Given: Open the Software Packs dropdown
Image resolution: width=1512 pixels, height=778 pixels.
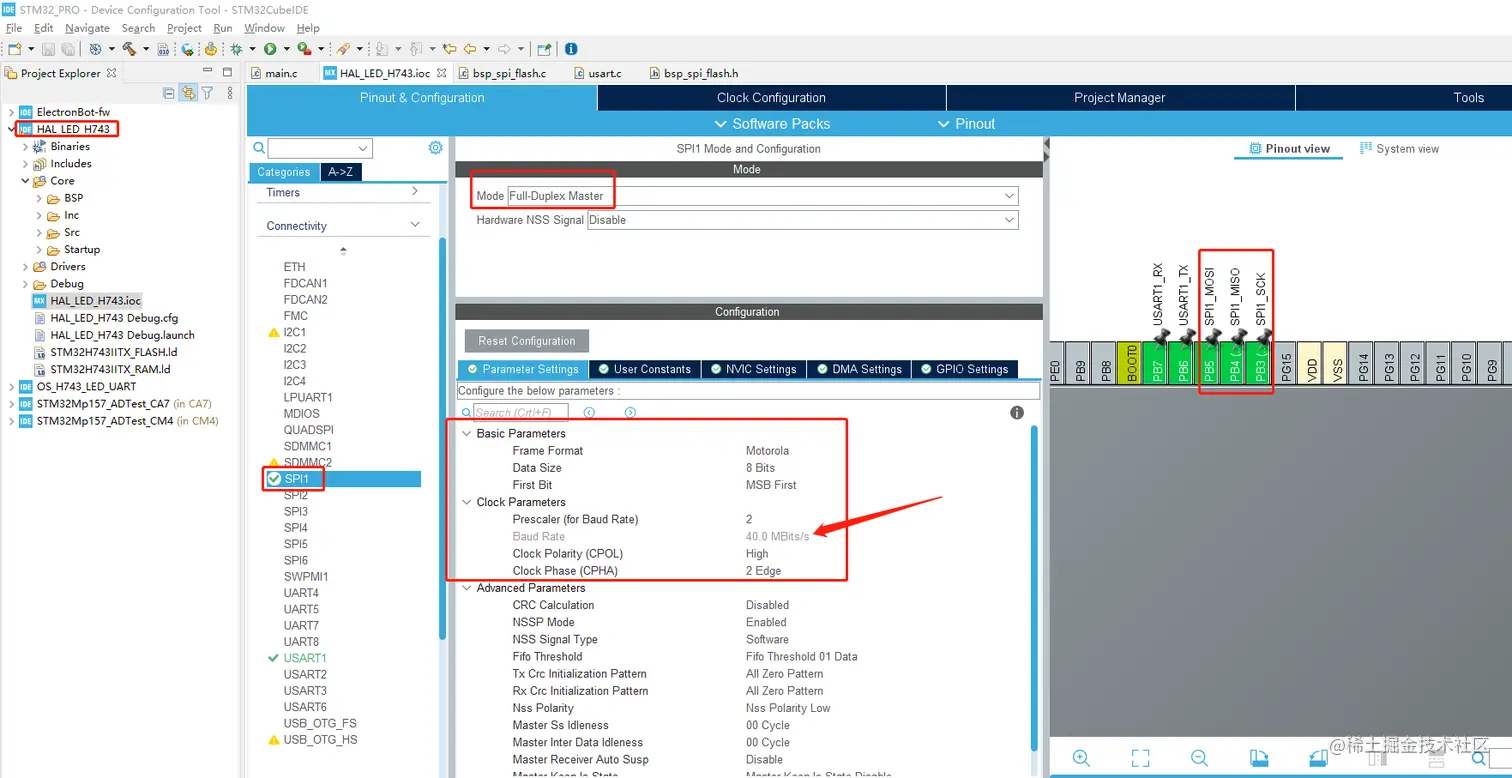Looking at the screenshot, I should pos(772,124).
